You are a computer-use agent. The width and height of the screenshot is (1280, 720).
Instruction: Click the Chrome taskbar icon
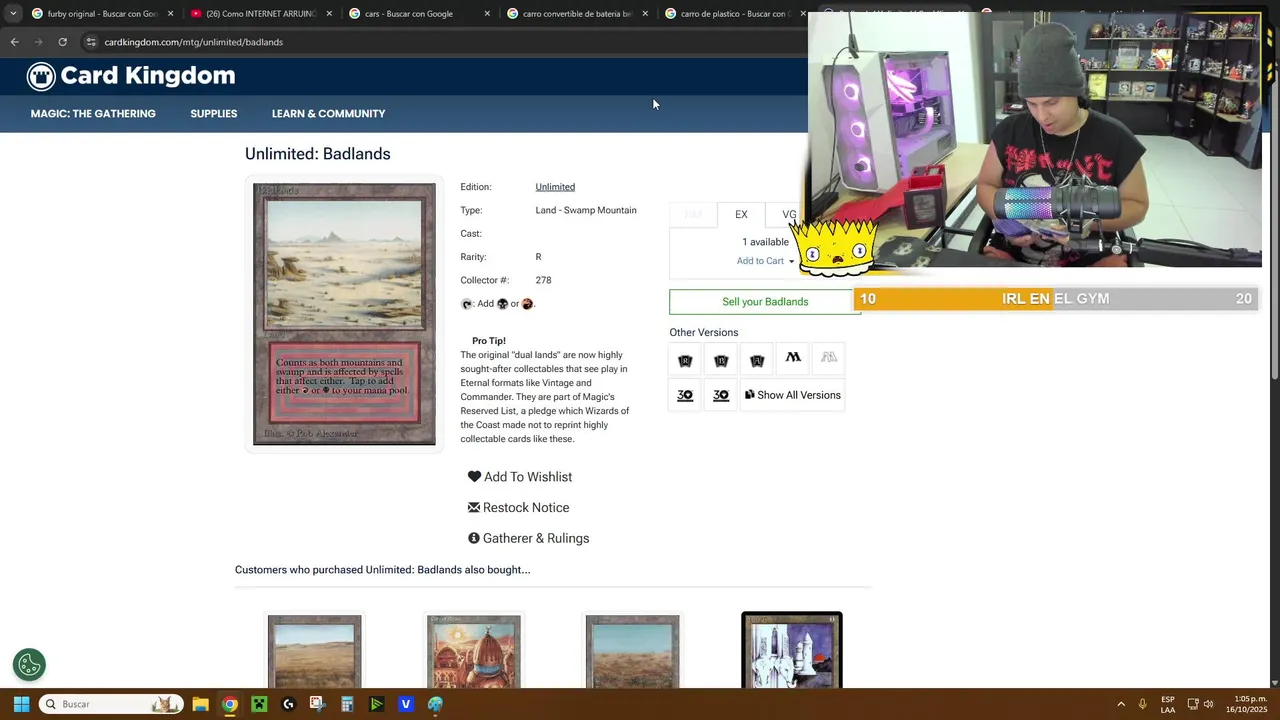[x=230, y=704]
